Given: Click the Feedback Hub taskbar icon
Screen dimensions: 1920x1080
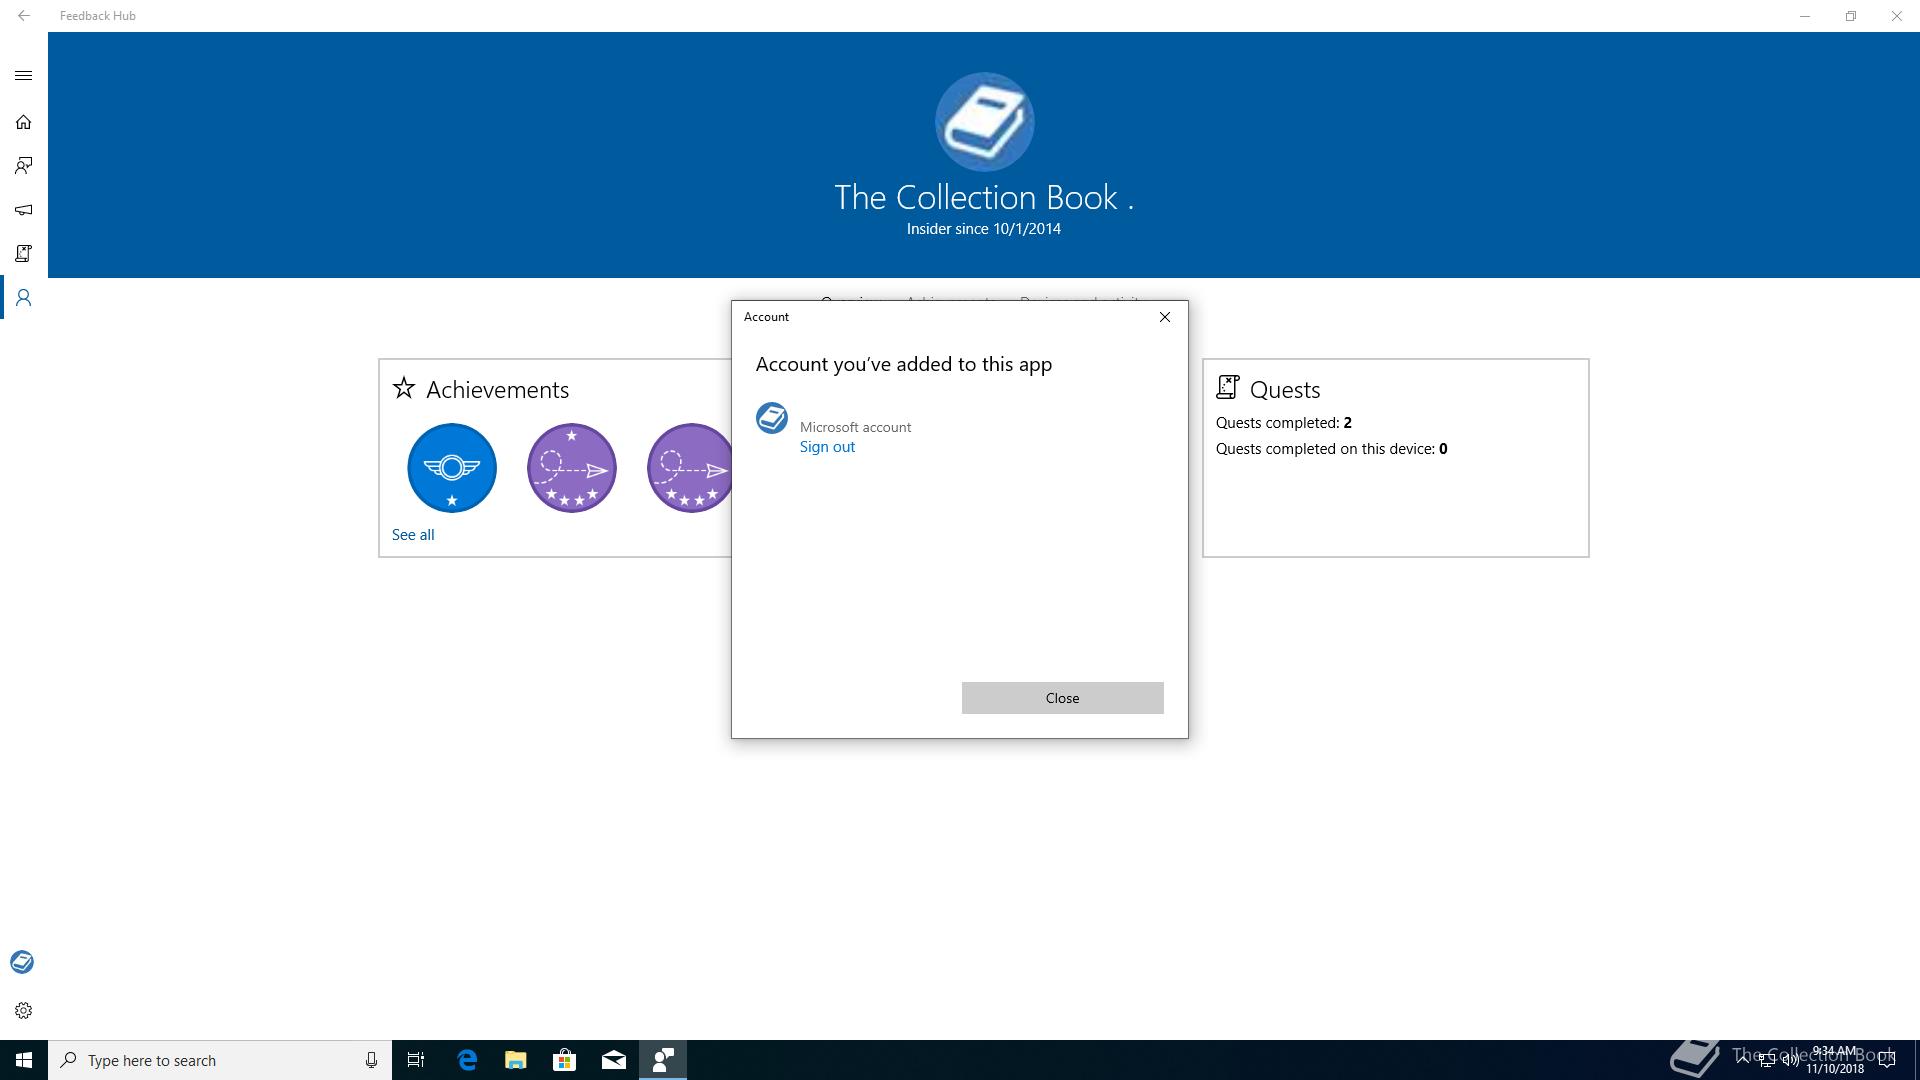Looking at the screenshot, I should (x=663, y=1060).
